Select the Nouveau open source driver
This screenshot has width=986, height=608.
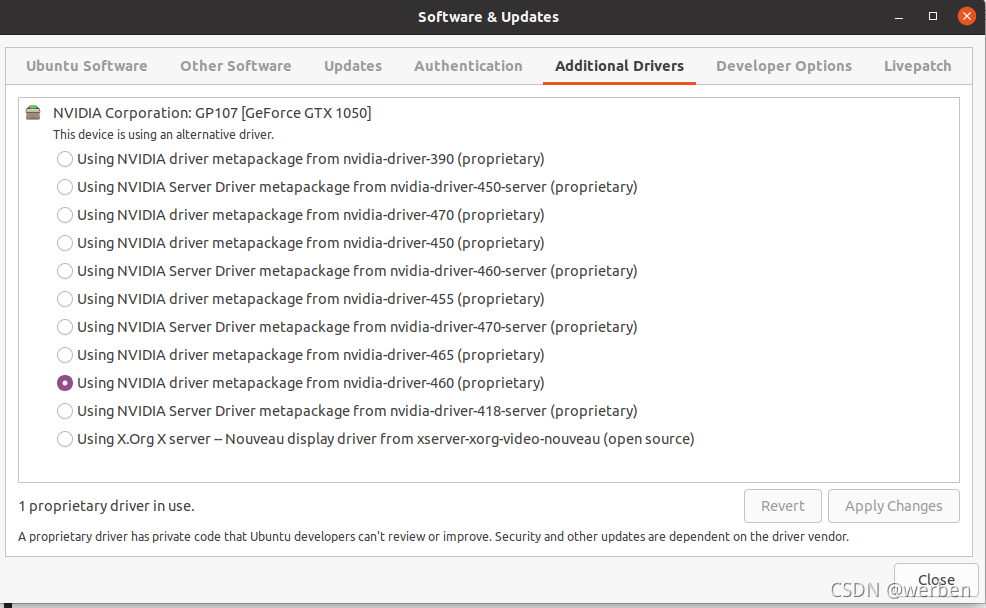(x=65, y=439)
